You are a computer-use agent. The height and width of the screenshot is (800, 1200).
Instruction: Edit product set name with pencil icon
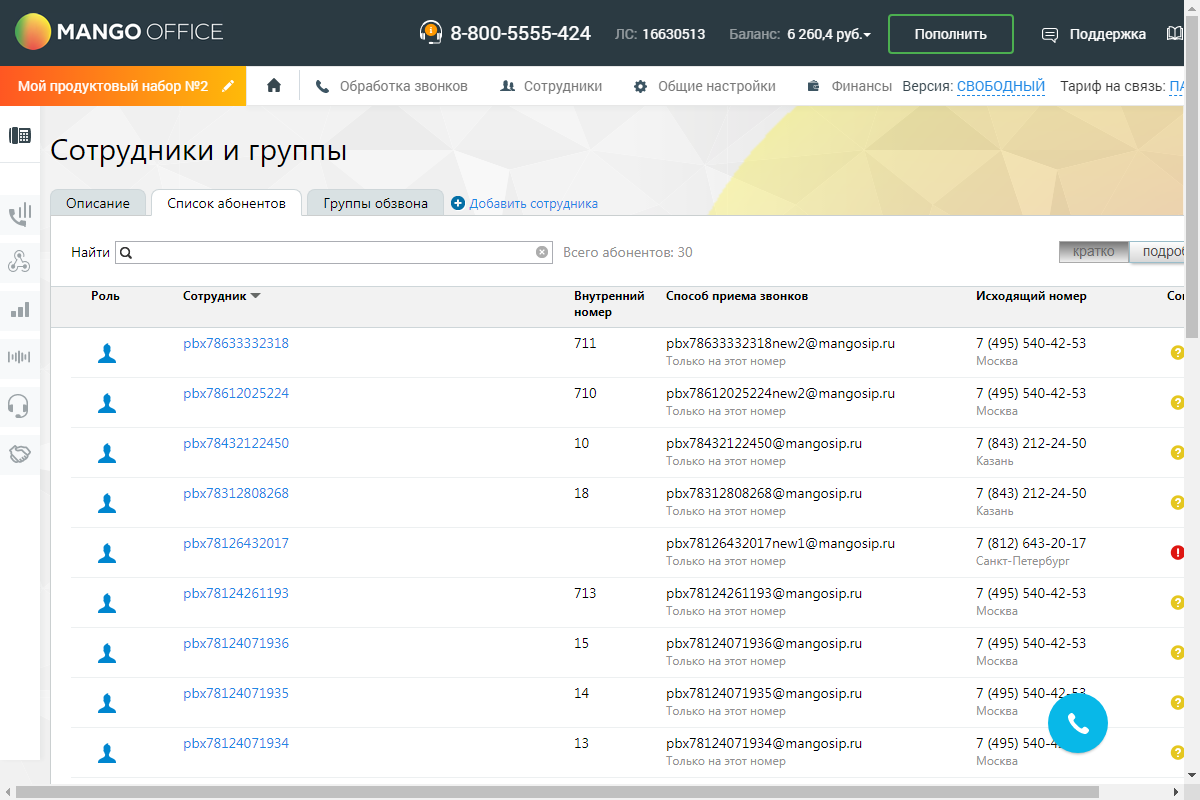(x=229, y=86)
